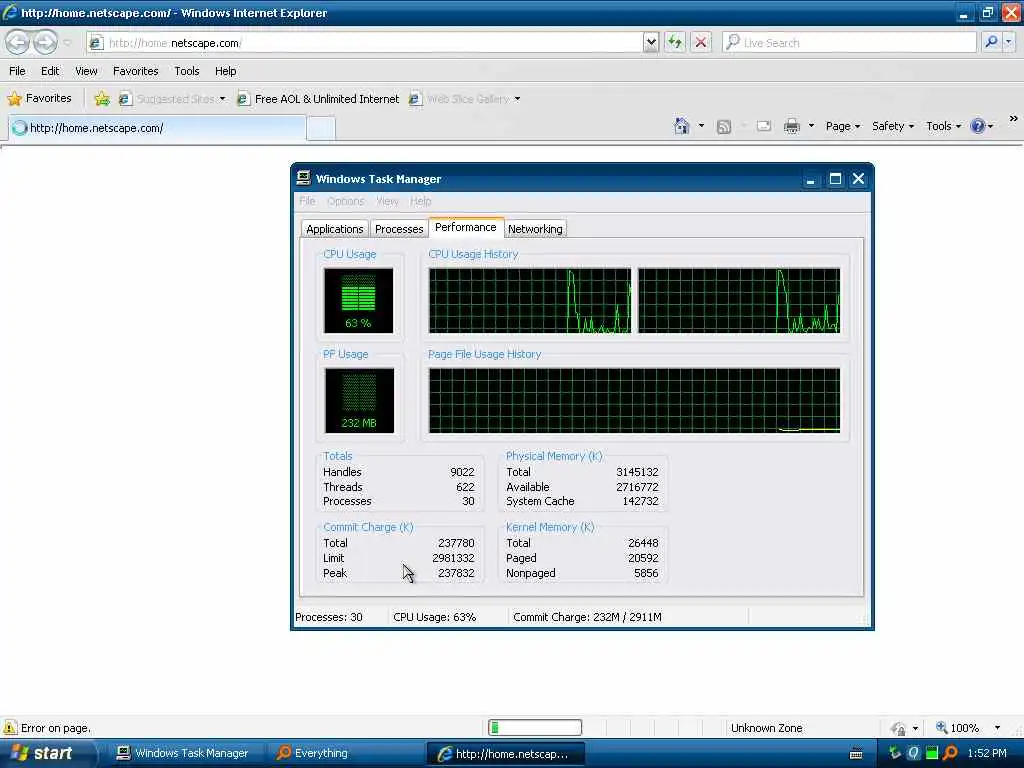Click the IE Back navigation button

coord(18,42)
